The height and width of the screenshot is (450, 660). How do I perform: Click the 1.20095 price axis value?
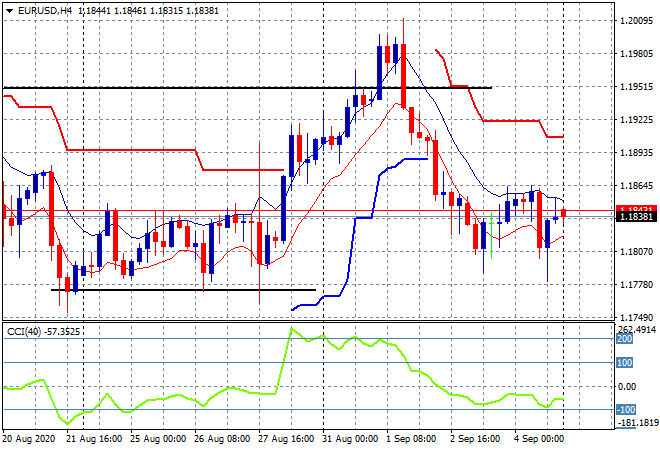[x=637, y=21]
